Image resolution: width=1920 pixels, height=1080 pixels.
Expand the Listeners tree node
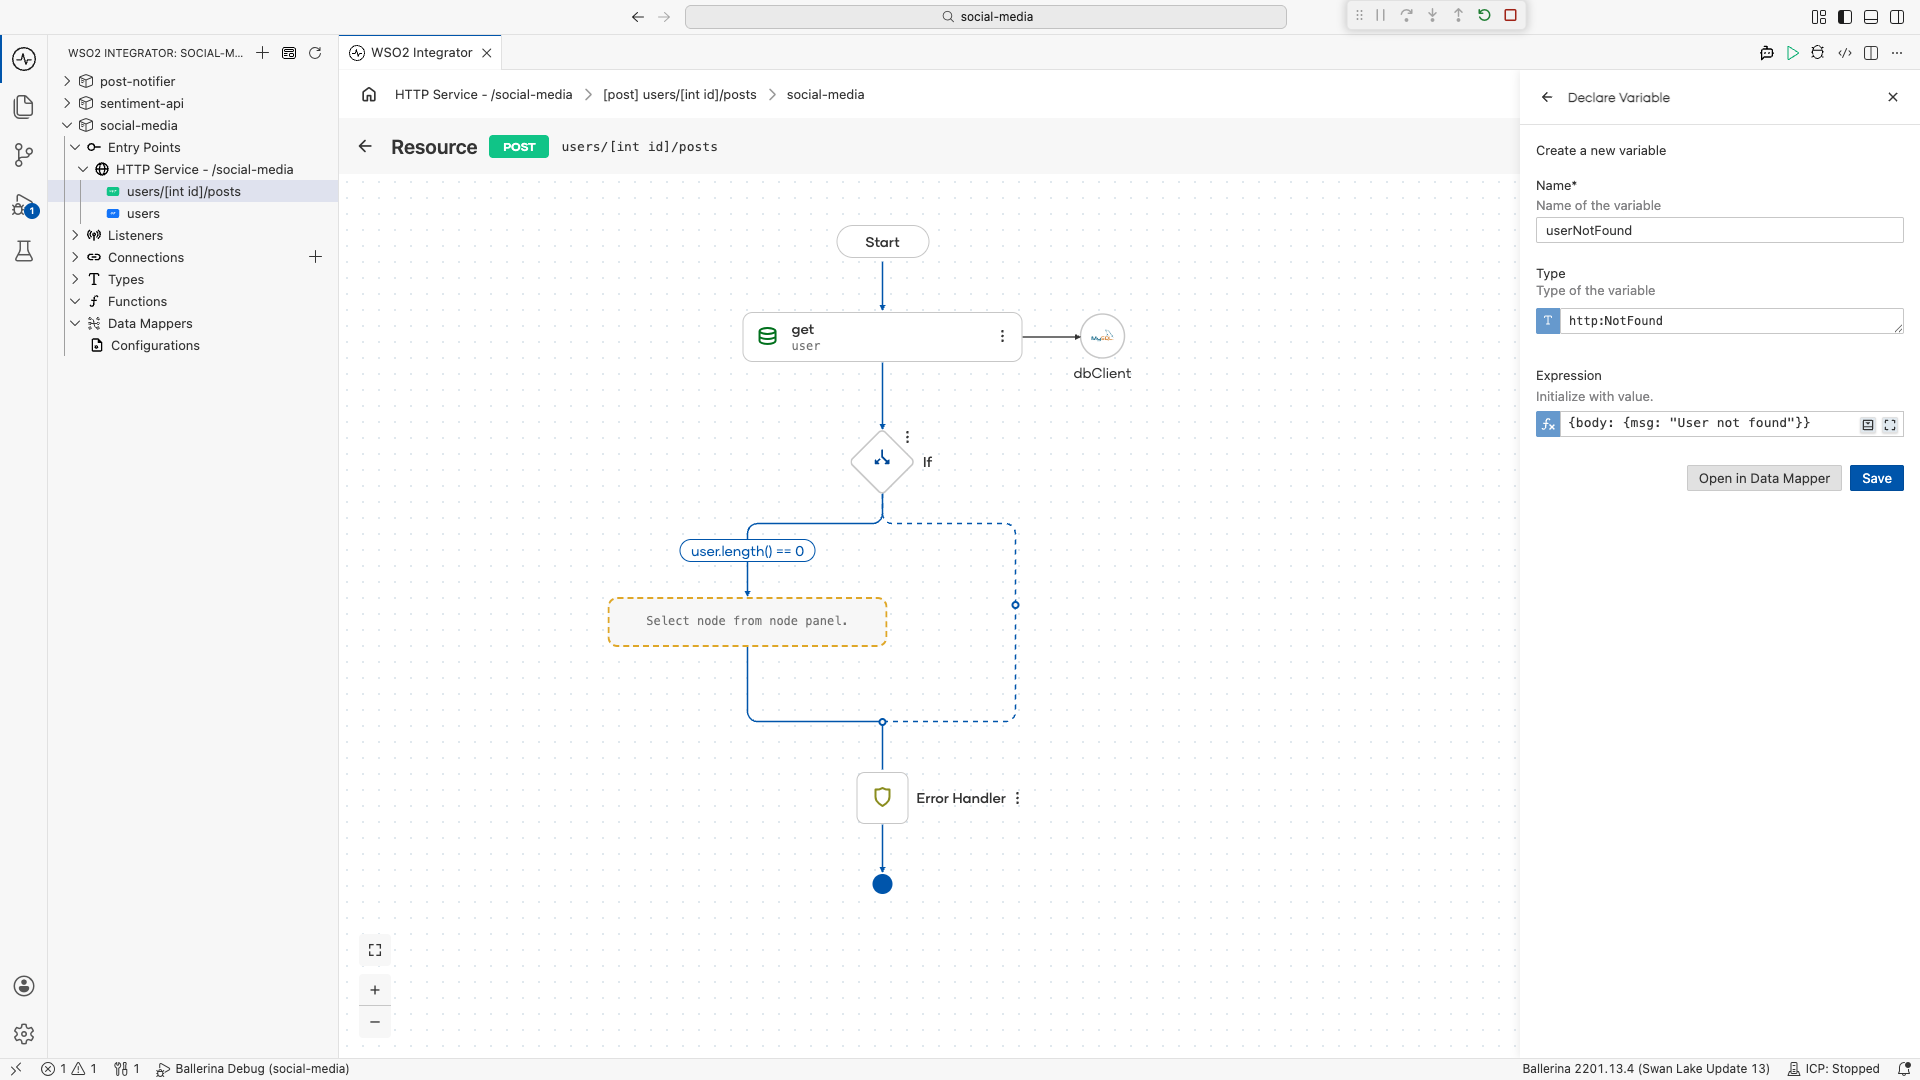point(75,235)
